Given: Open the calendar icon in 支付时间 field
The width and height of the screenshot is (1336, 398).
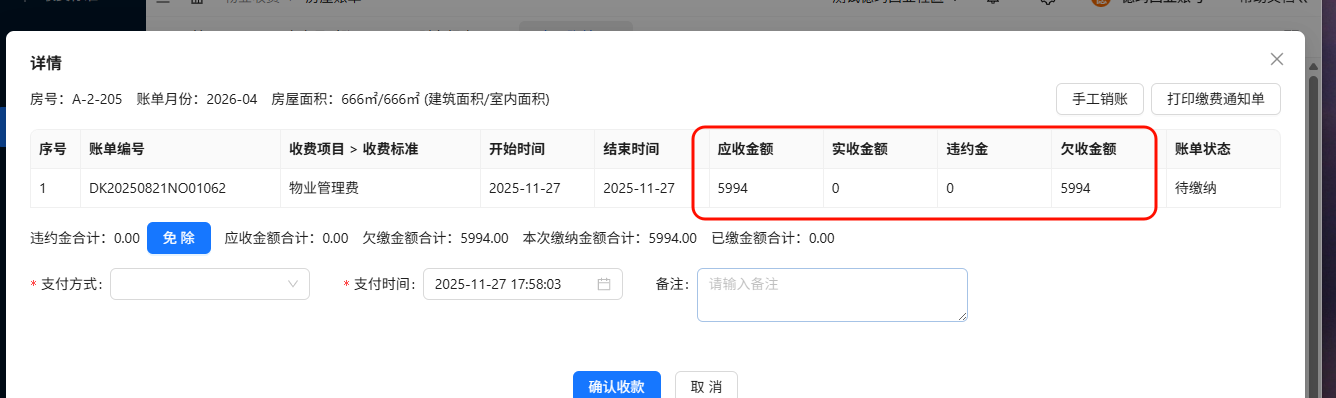Looking at the screenshot, I should pos(604,284).
